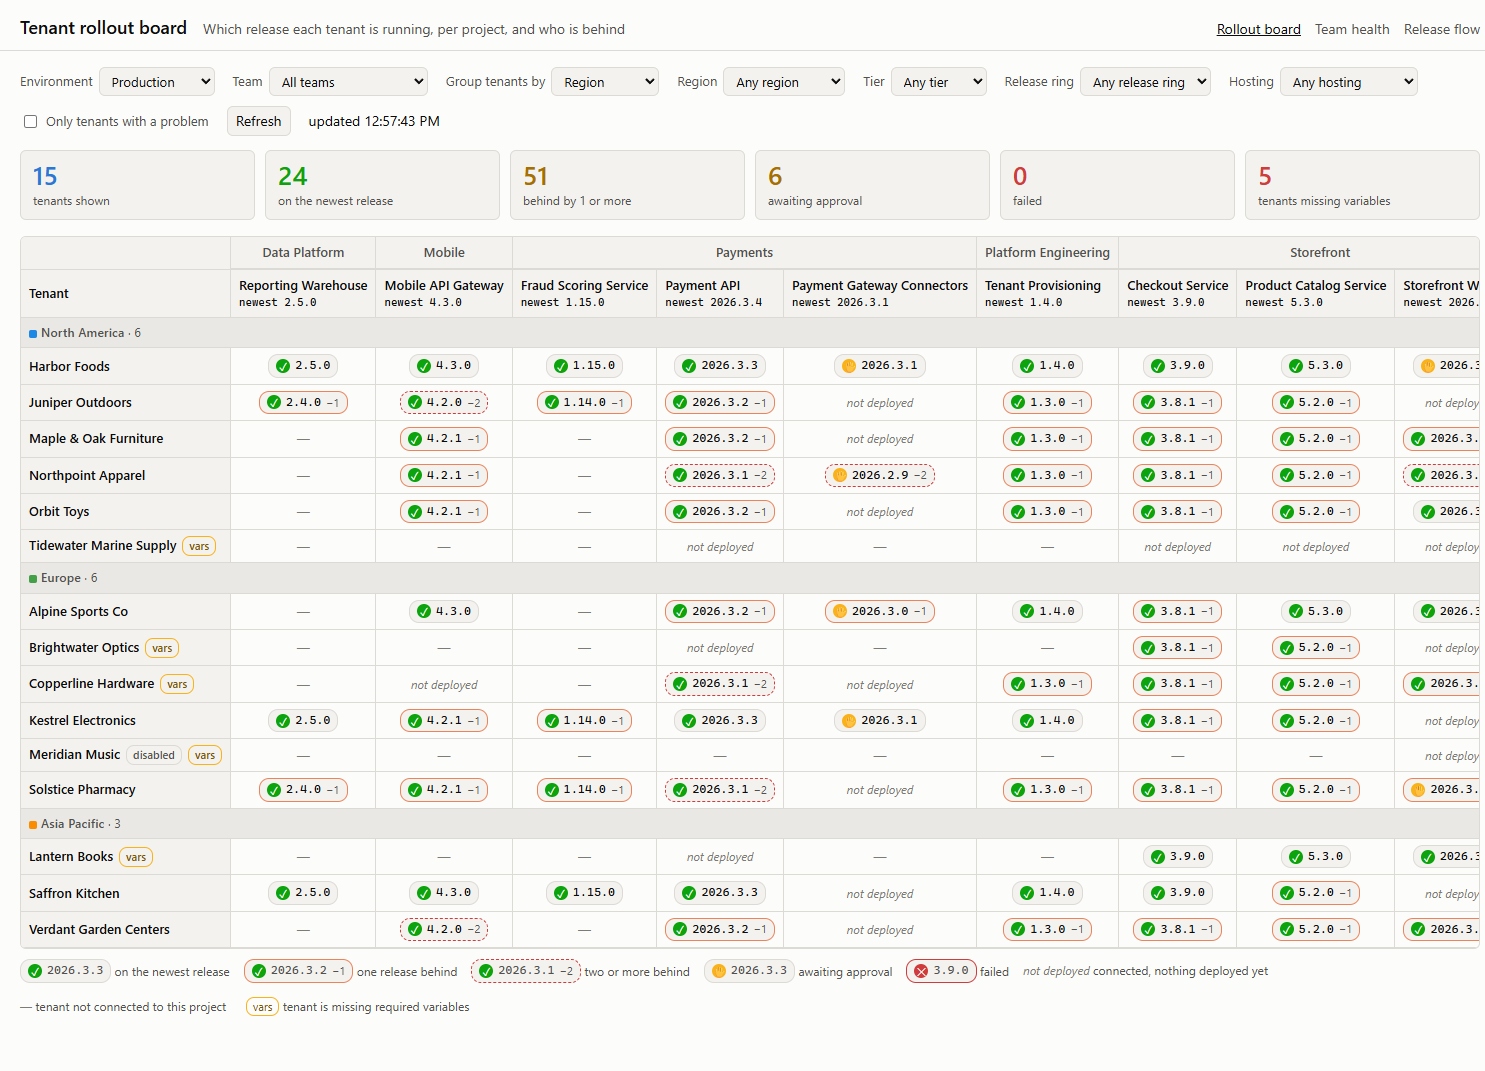Toggle Only tenants with a problem checkbox
This screenshot has width=1485, height=1071.
(x=31, y=121)
